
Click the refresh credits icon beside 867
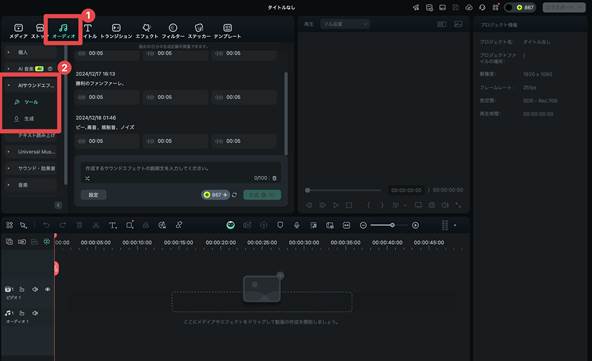[x=234, y=195]
